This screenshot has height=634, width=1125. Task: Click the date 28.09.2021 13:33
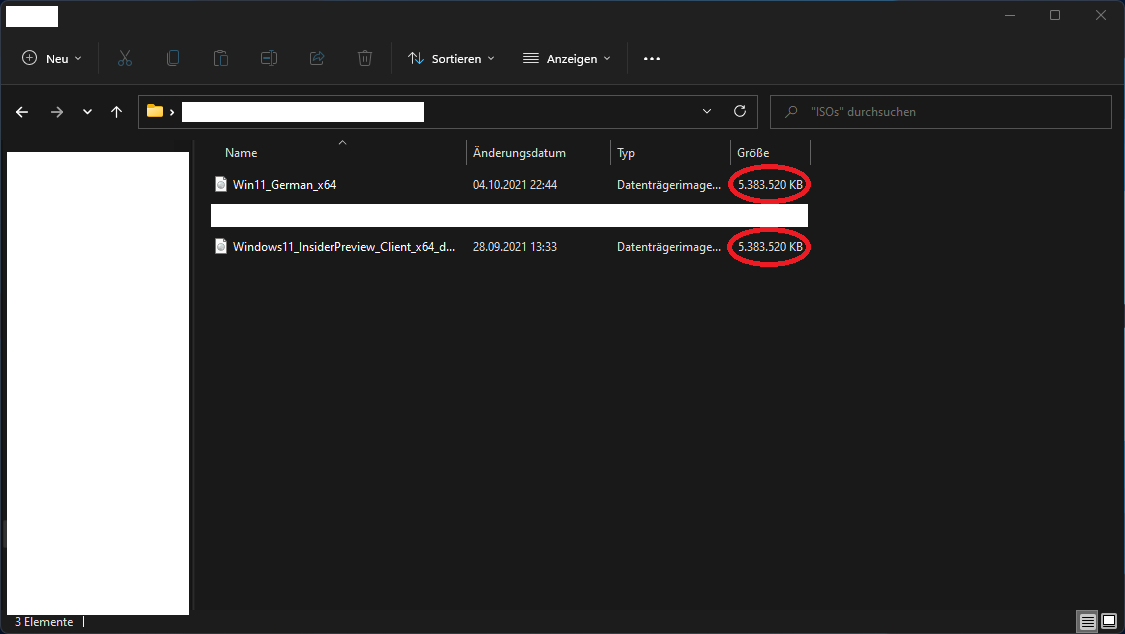pos(515,247)
